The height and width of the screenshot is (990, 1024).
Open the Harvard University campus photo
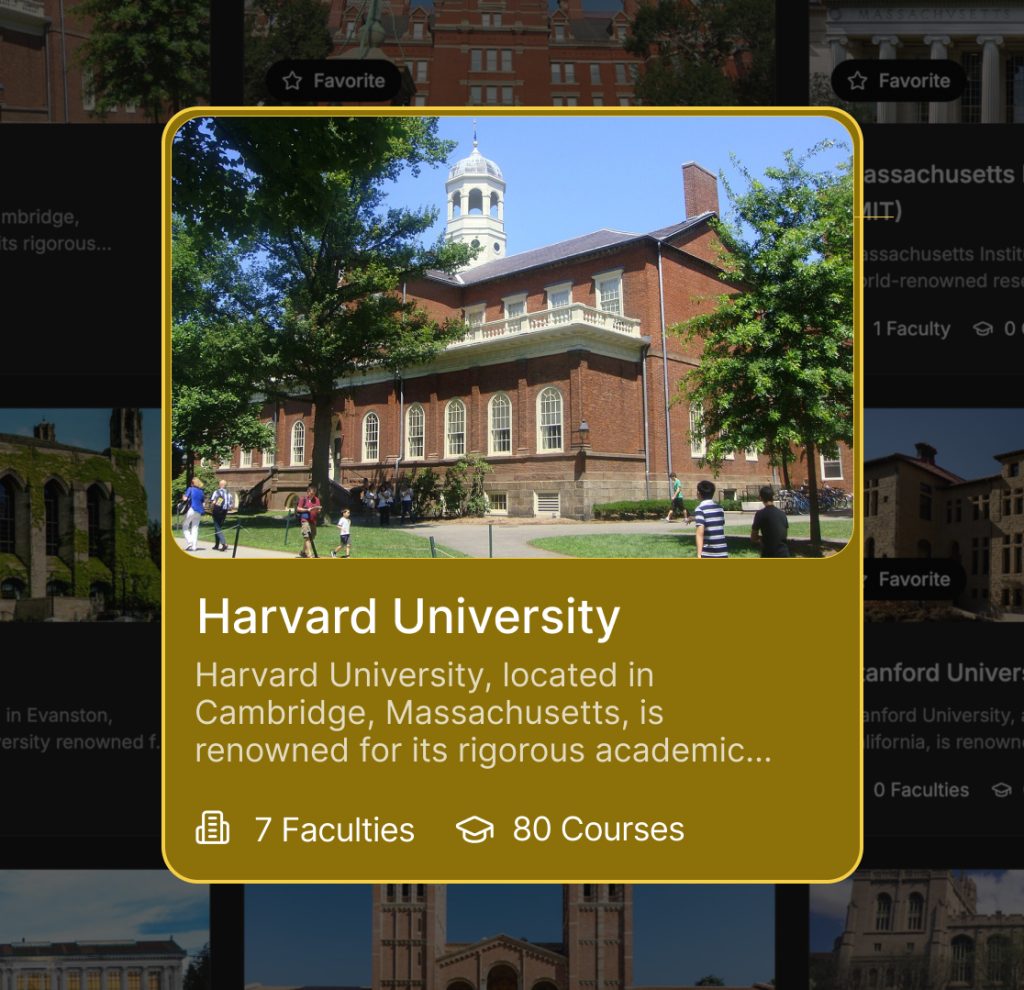pos(513,337)
